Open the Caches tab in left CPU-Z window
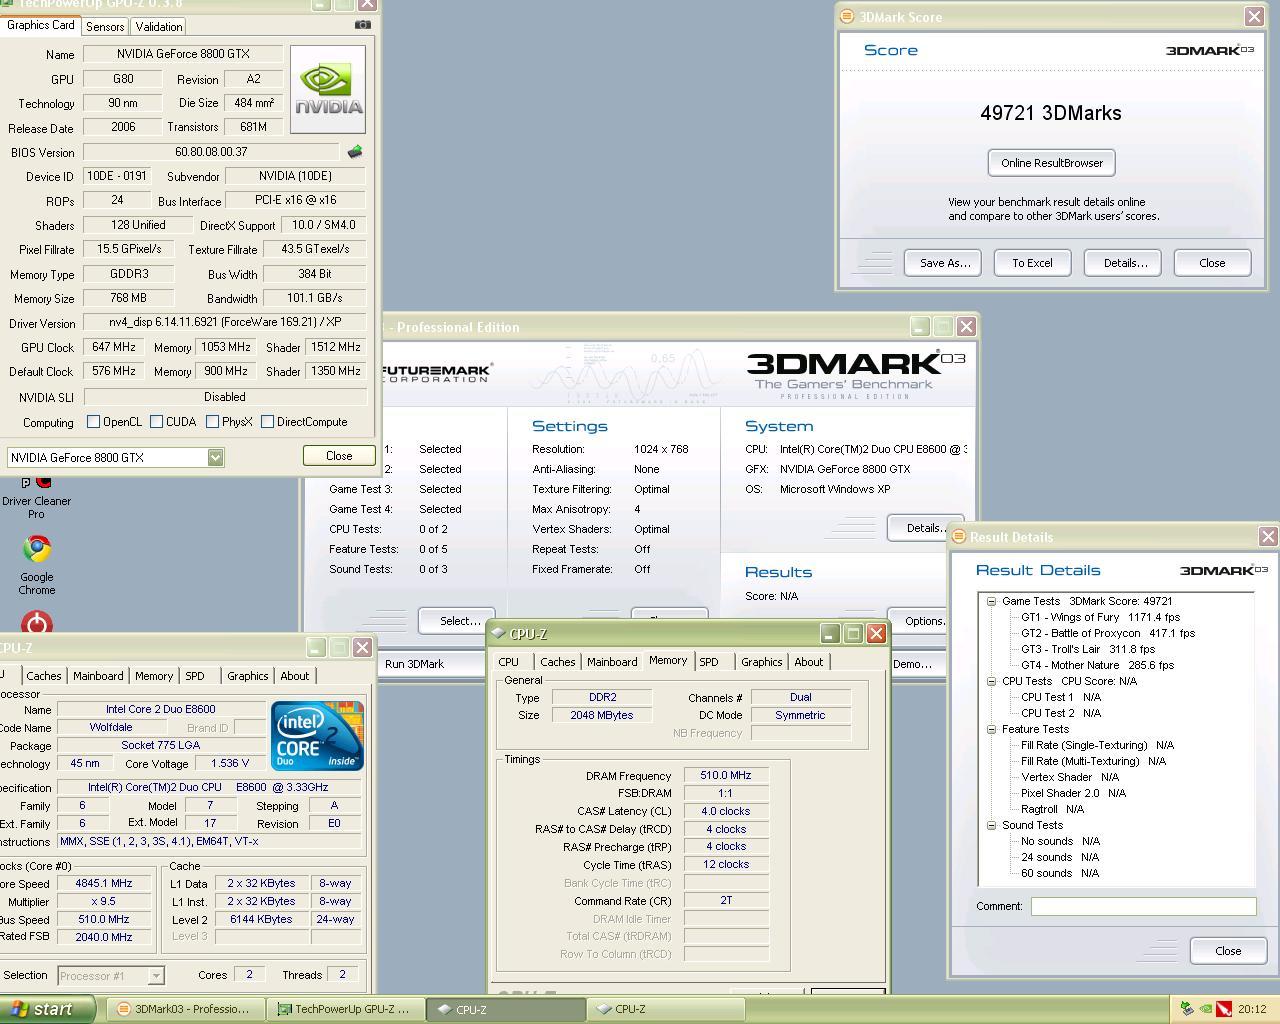1280x1024 pixels. [x=44, y=676]
